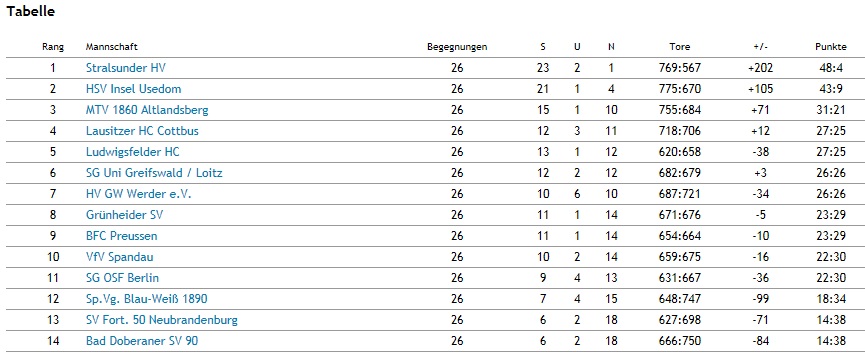Click the Punkte column header

(x=831, y=47)
